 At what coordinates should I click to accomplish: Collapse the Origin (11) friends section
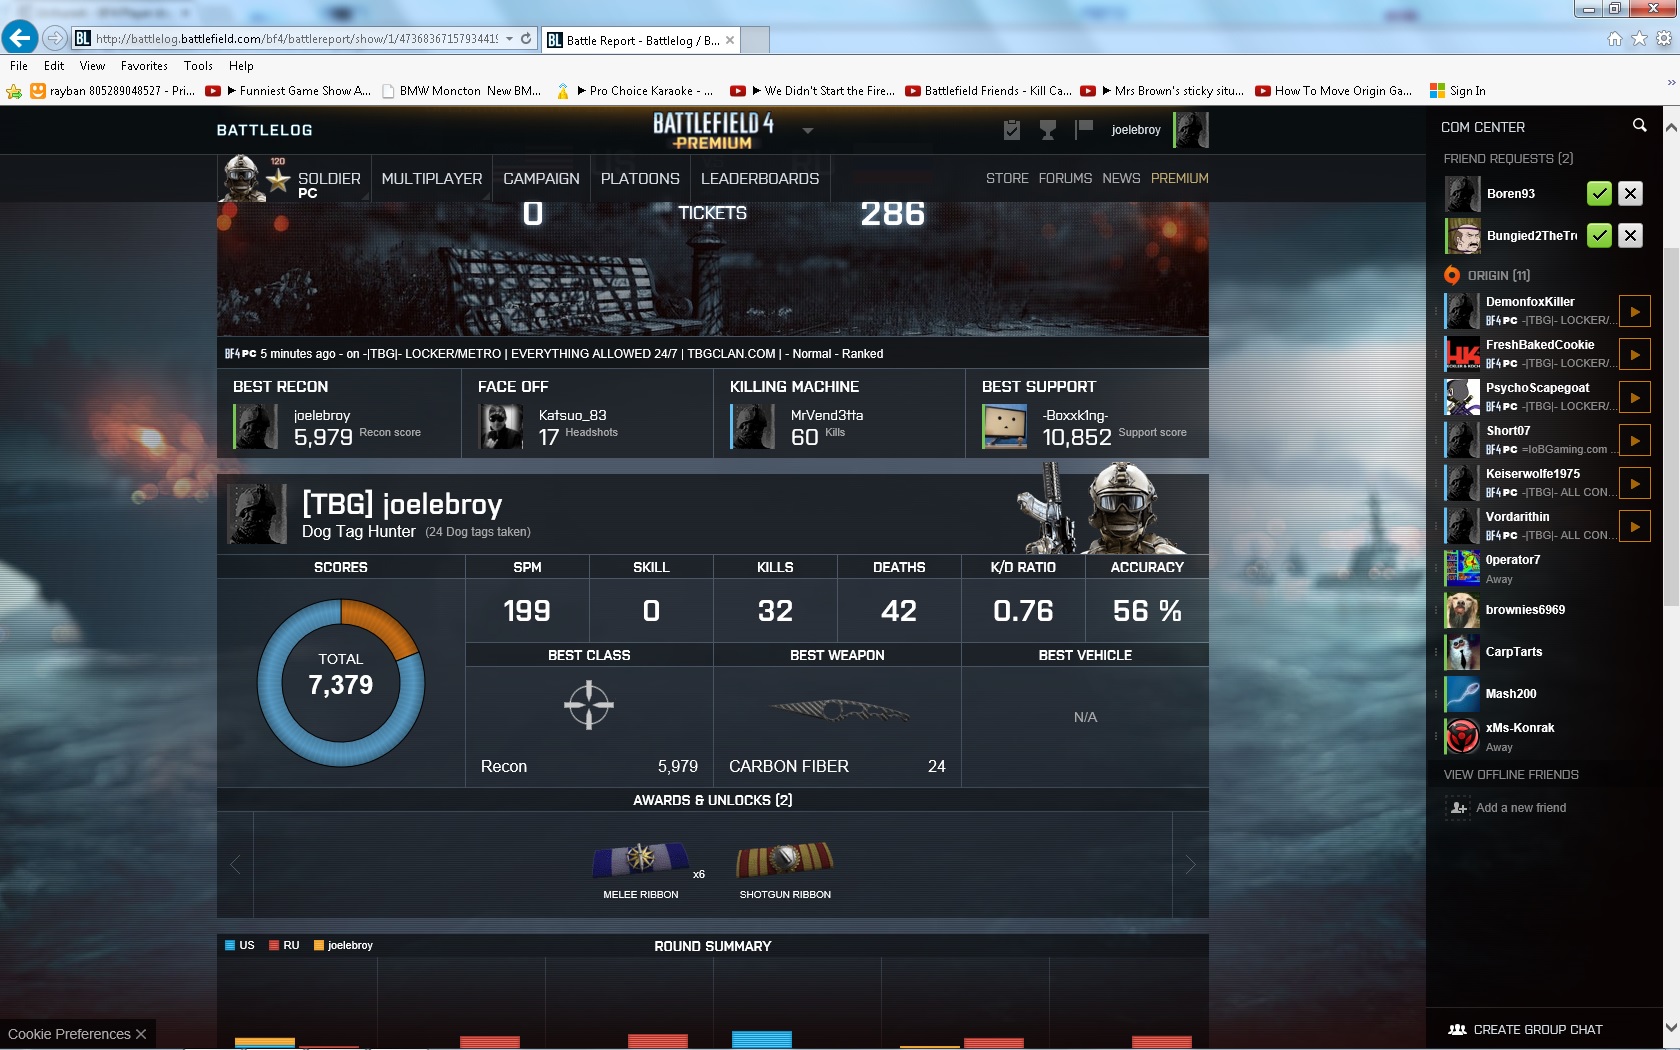(x=1498, y=275)
